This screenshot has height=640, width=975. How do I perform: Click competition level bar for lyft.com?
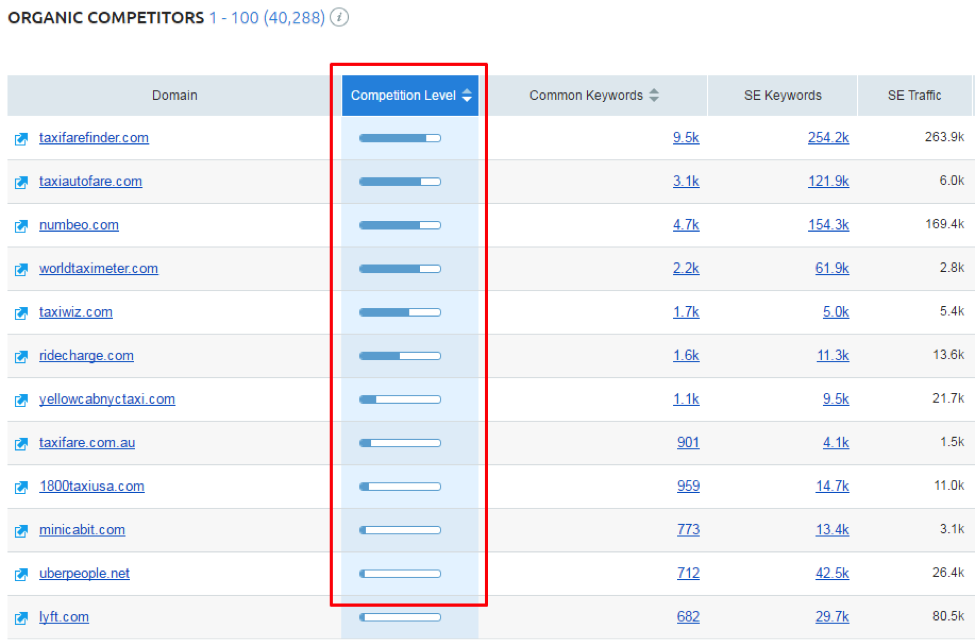pos(400,617)
